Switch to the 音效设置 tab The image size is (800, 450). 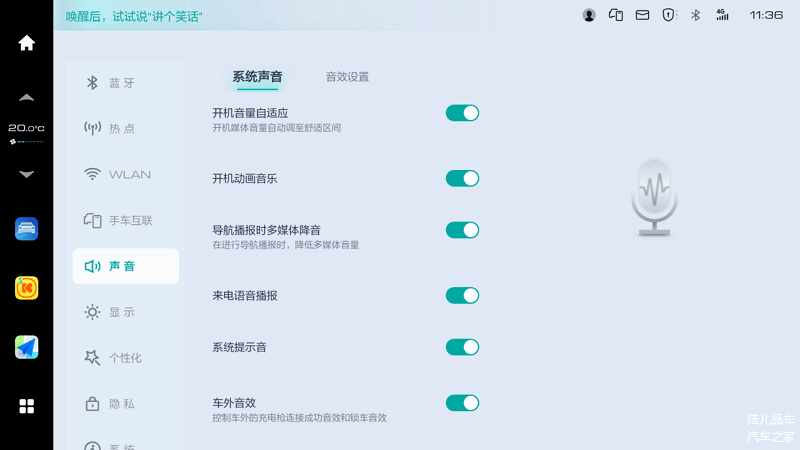[347, 77]
